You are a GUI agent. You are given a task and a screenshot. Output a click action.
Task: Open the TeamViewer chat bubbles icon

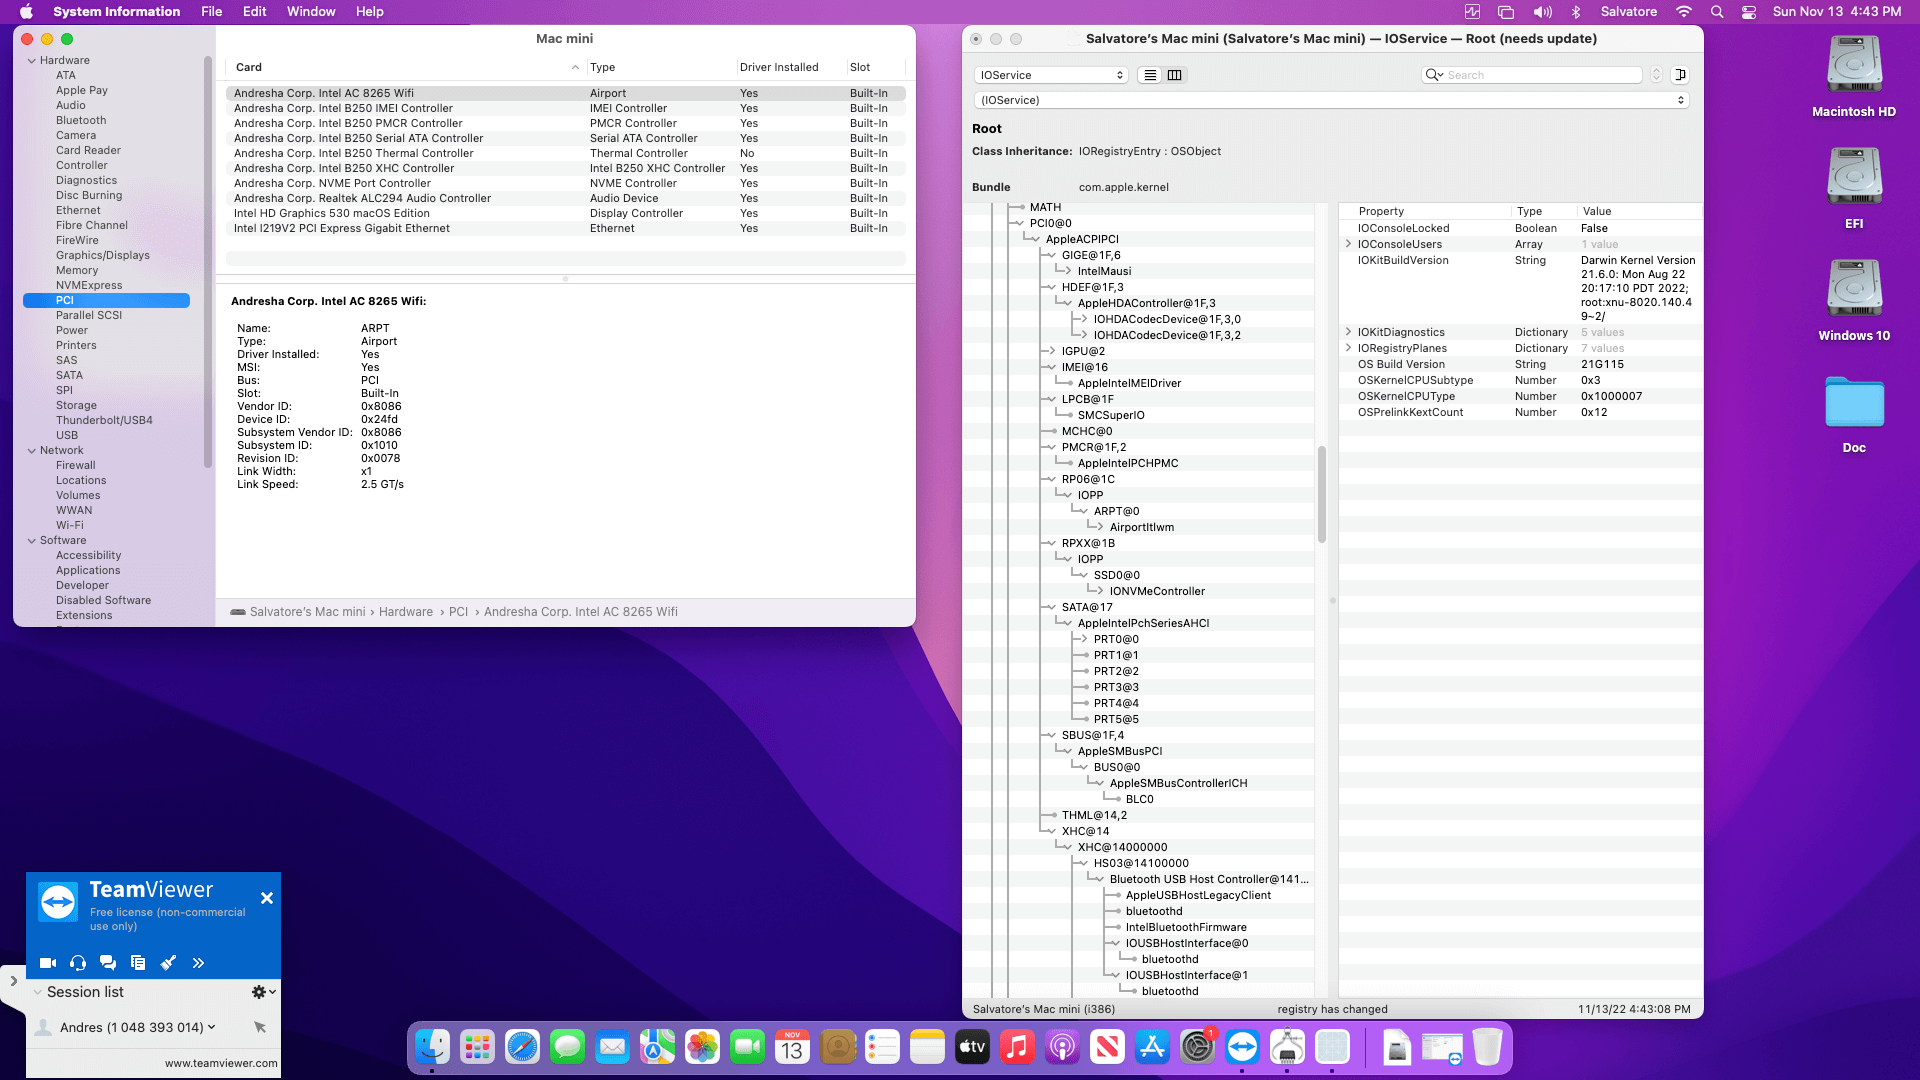click(x=108, y=963)
